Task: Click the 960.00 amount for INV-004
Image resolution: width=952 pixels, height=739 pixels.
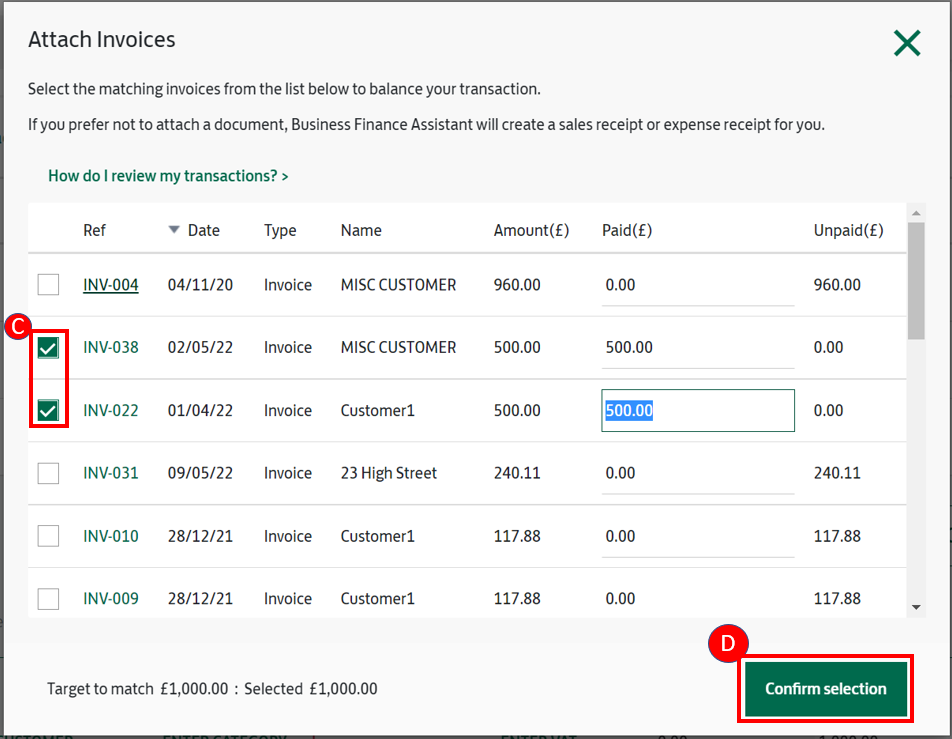Action: pos(517,285)
